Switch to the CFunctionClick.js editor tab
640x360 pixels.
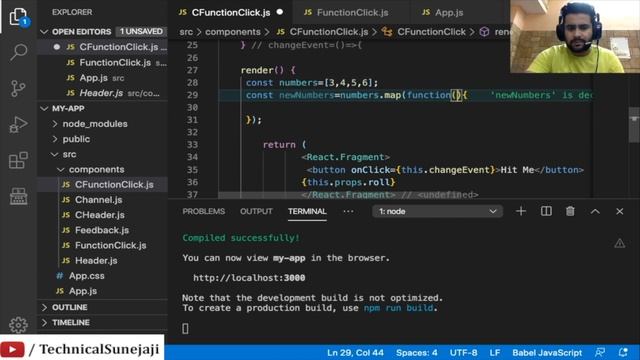click(231, 12)
